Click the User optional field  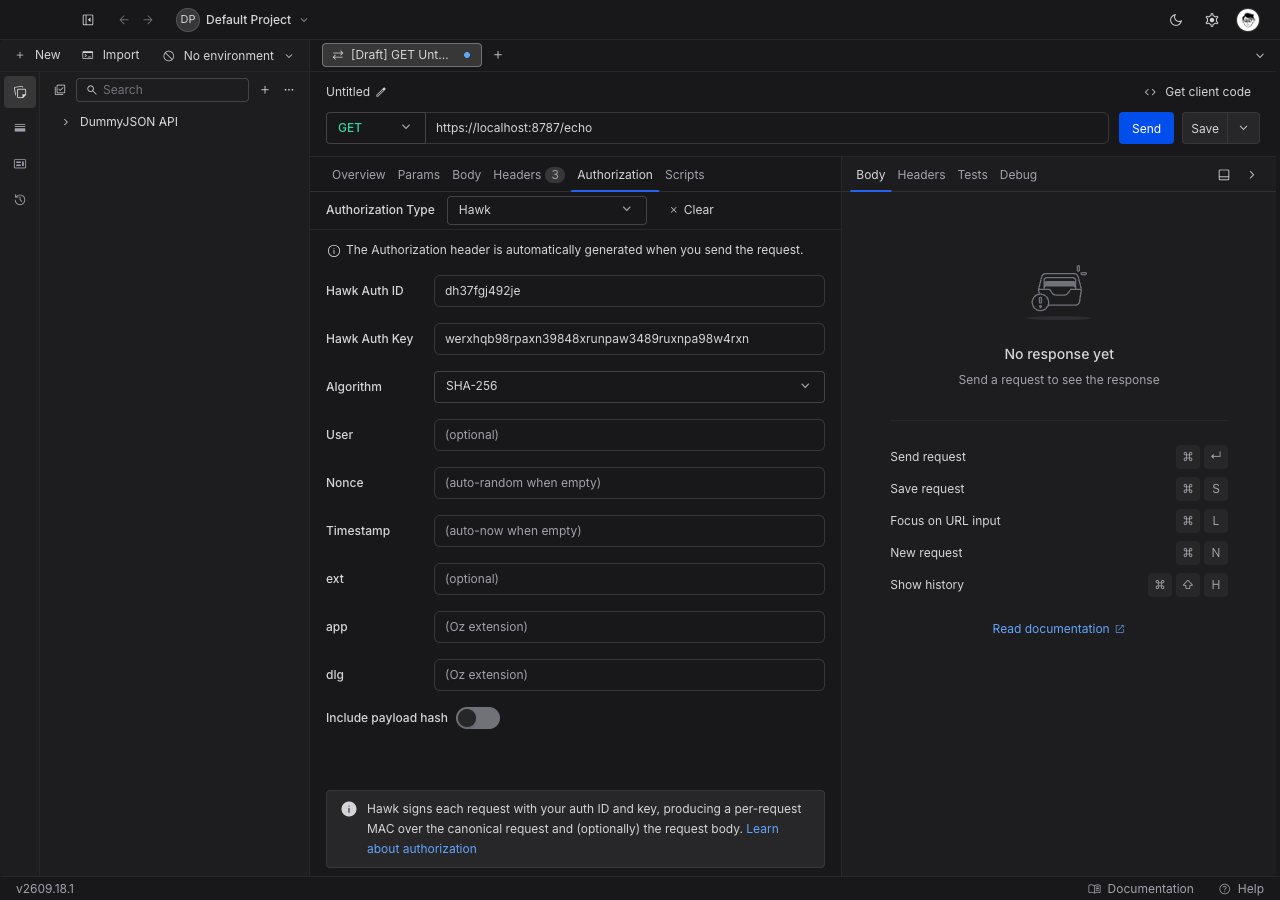629,435
